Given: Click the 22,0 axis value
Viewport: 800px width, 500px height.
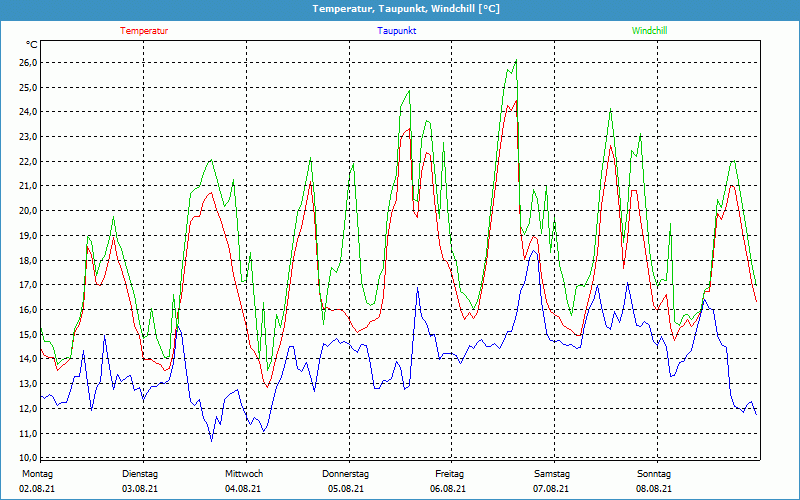Looking at the screenshot, I should point(28,161).
